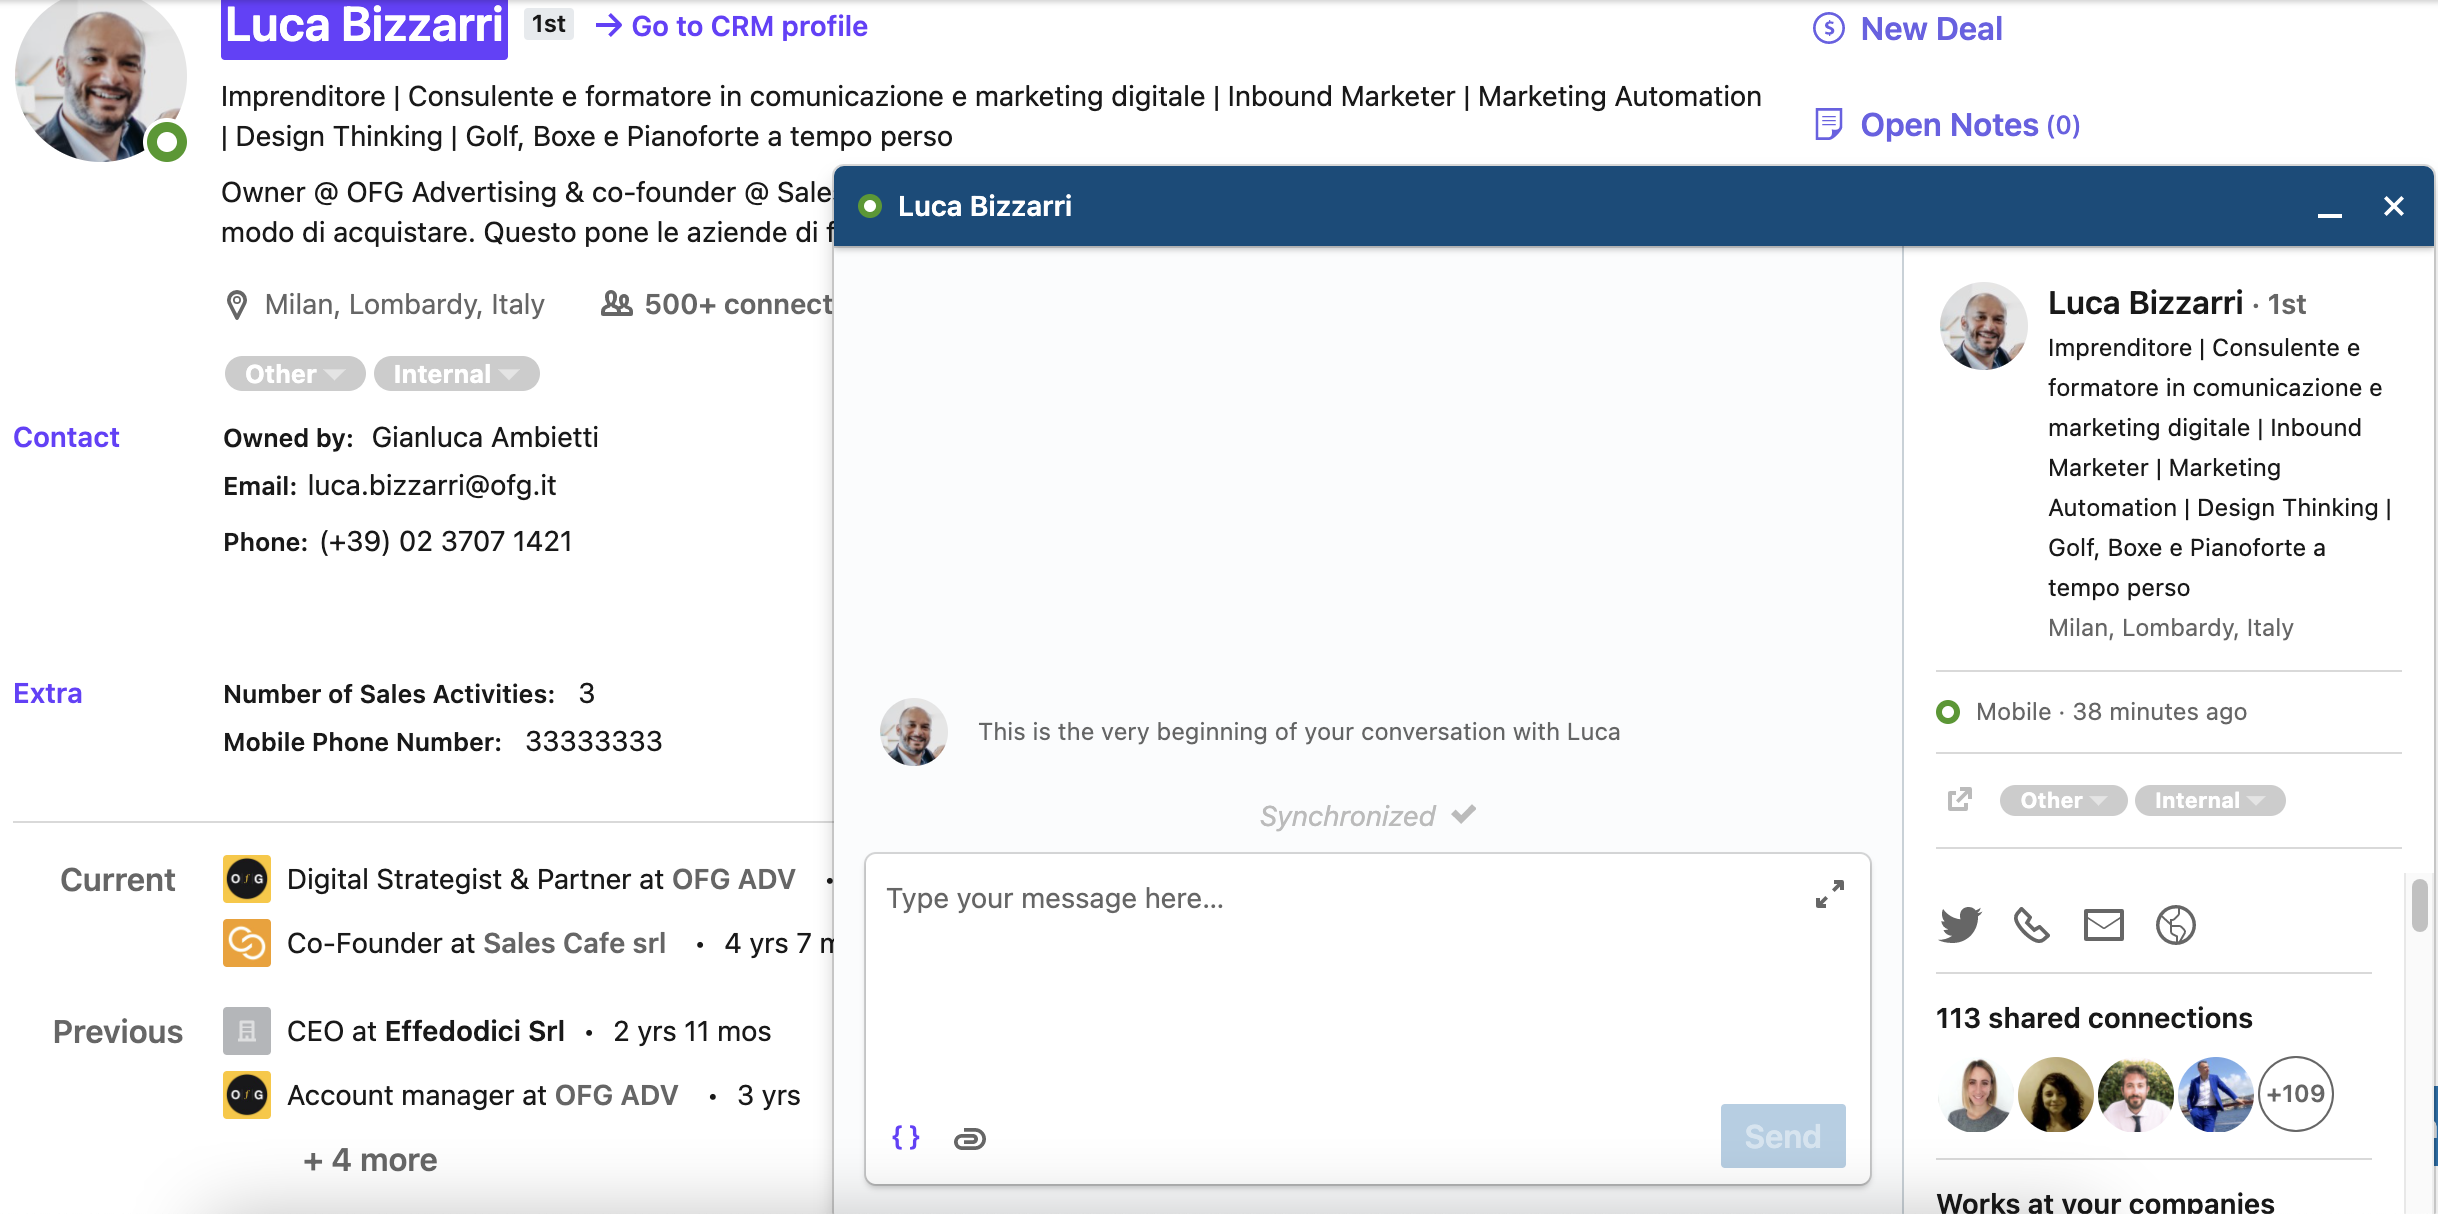Click the green online indicator on large profile photo
Viewport: 2438px width, 1214px height.
pyautogui.click(x=167, y=142)
